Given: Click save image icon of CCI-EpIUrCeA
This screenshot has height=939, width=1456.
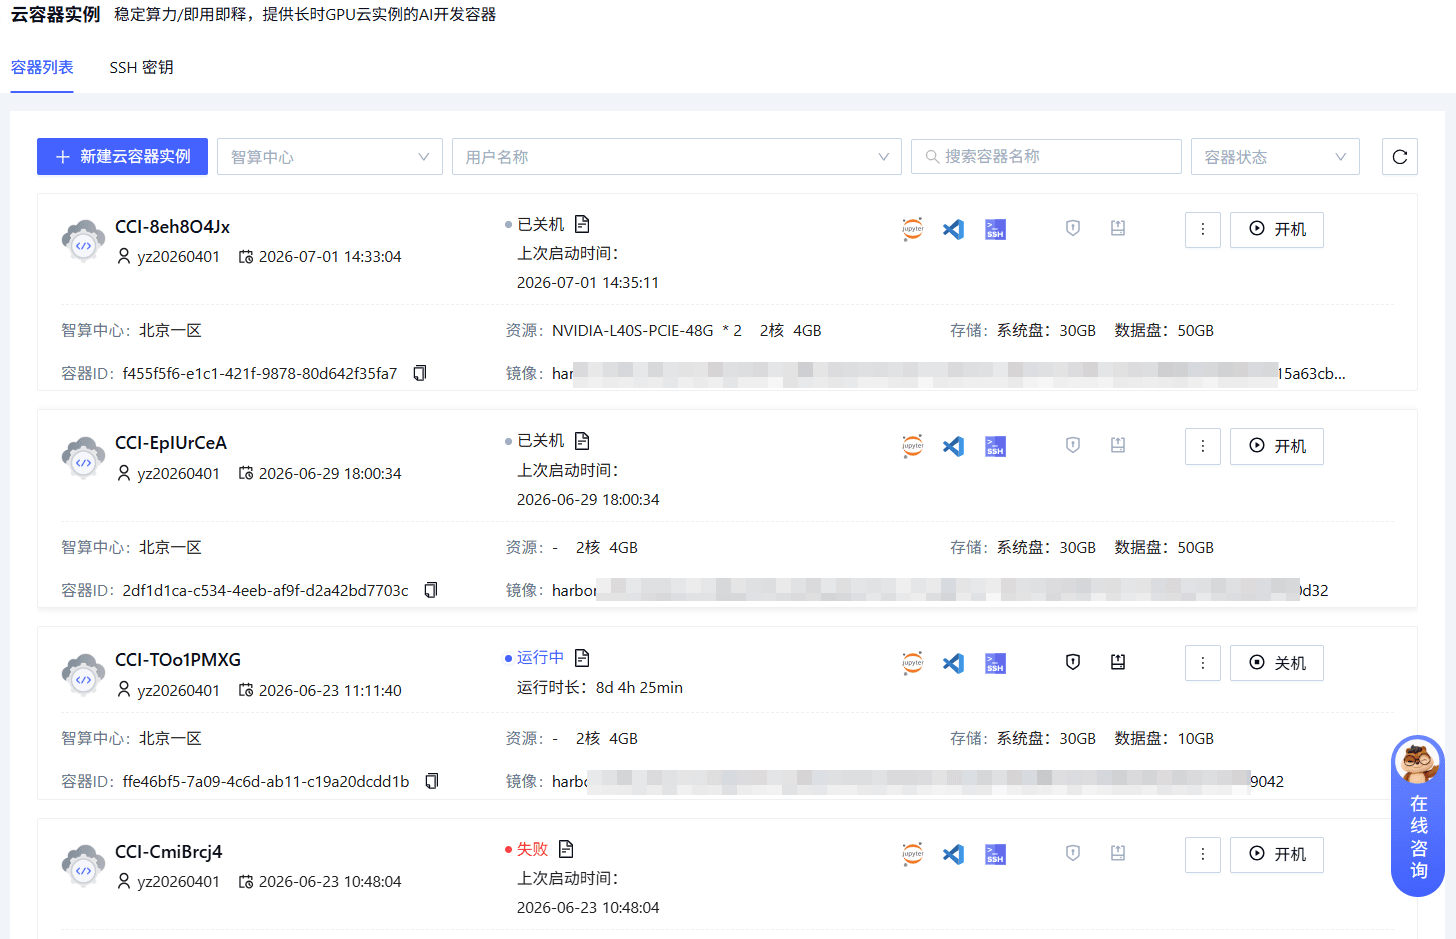Looking at the screenshot, I should 1118,445.
